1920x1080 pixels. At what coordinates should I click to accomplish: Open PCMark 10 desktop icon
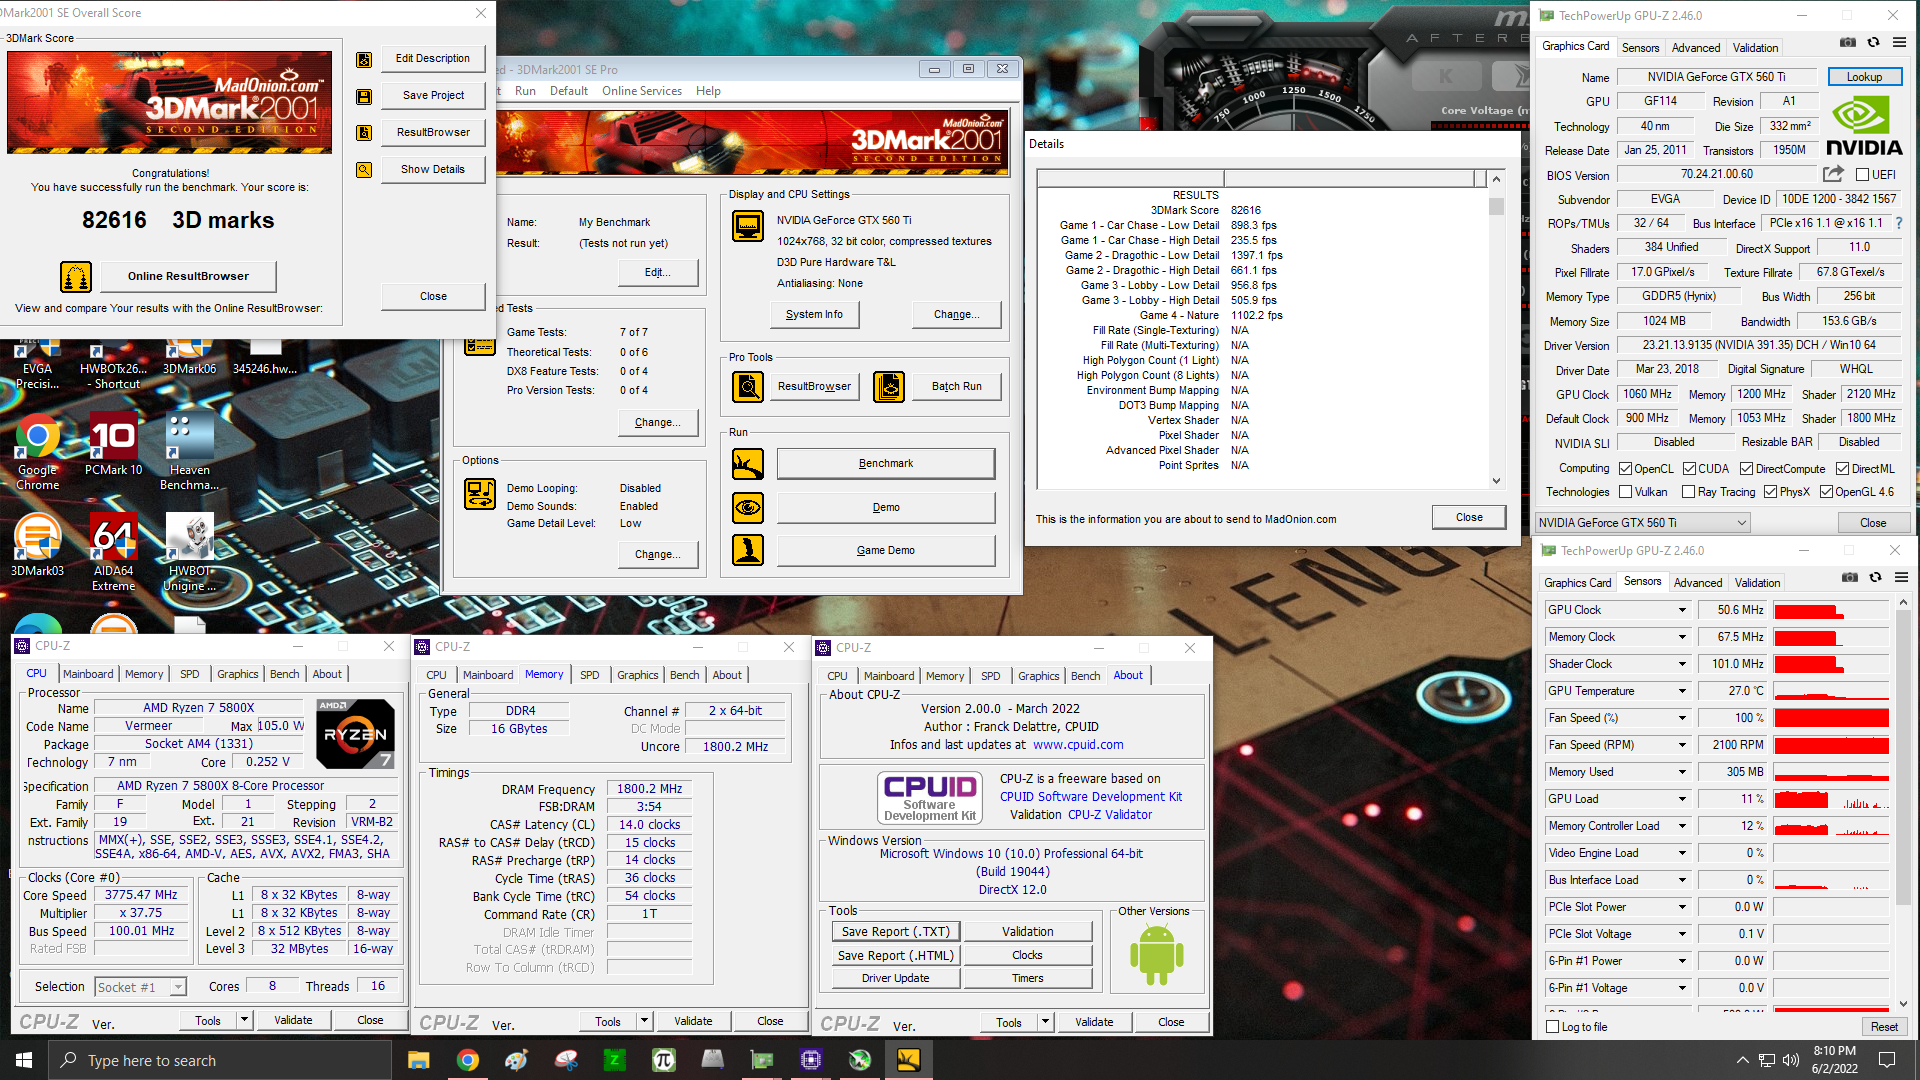114,444
